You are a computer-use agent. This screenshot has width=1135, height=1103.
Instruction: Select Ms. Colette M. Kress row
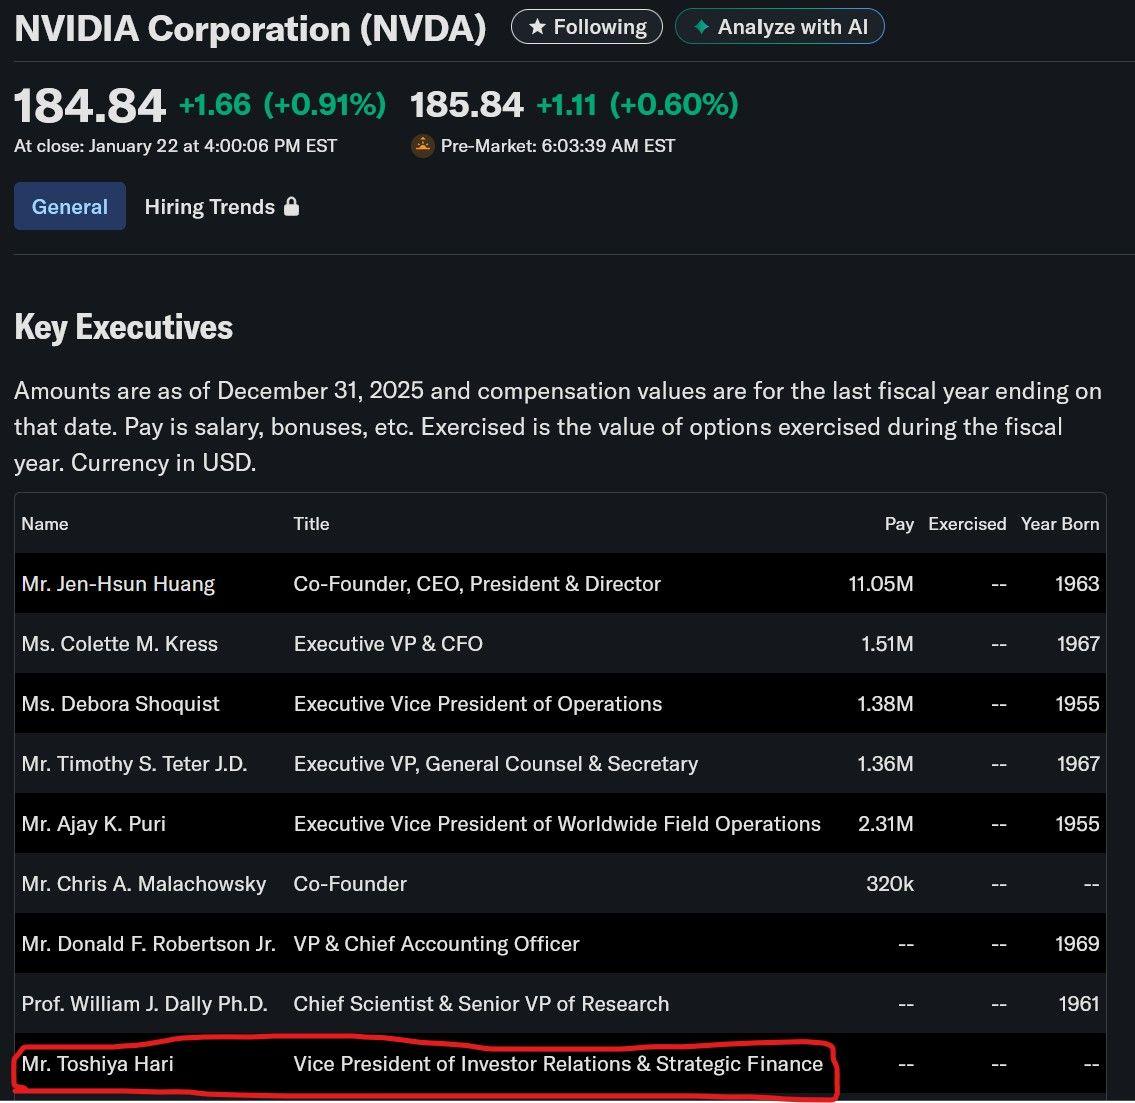point(119,644)
